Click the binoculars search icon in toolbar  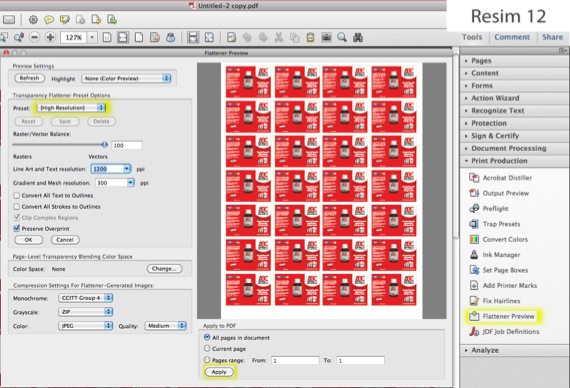358,37
